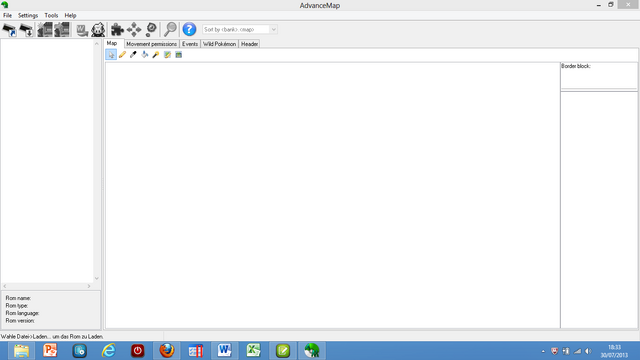Screen dimensions: 640x360
Task: Click the 'Rom name:' label
Action: click(18, 298)
